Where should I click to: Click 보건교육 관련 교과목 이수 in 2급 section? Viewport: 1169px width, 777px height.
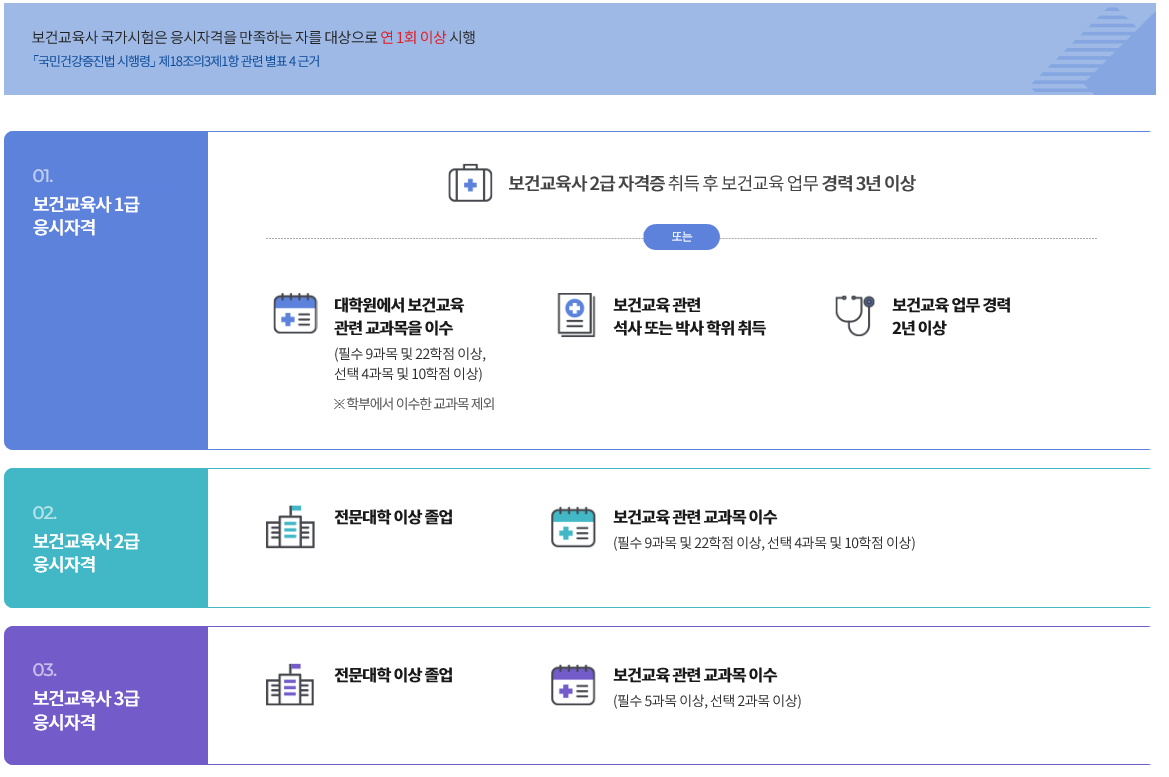coord(695,517)
